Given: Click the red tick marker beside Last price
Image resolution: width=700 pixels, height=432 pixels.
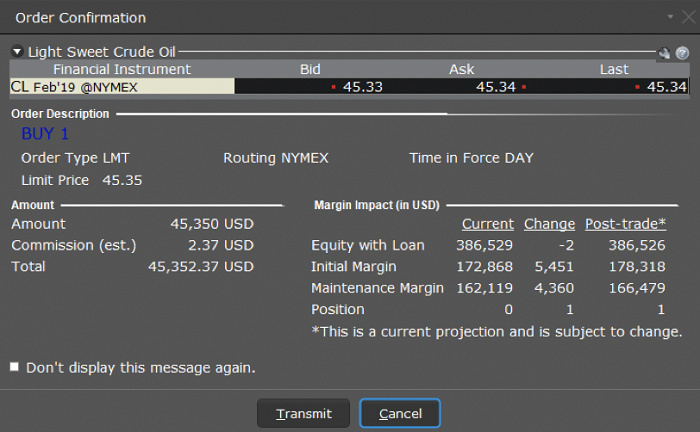Looking at the screenshot, I should (x=637, y=87).
